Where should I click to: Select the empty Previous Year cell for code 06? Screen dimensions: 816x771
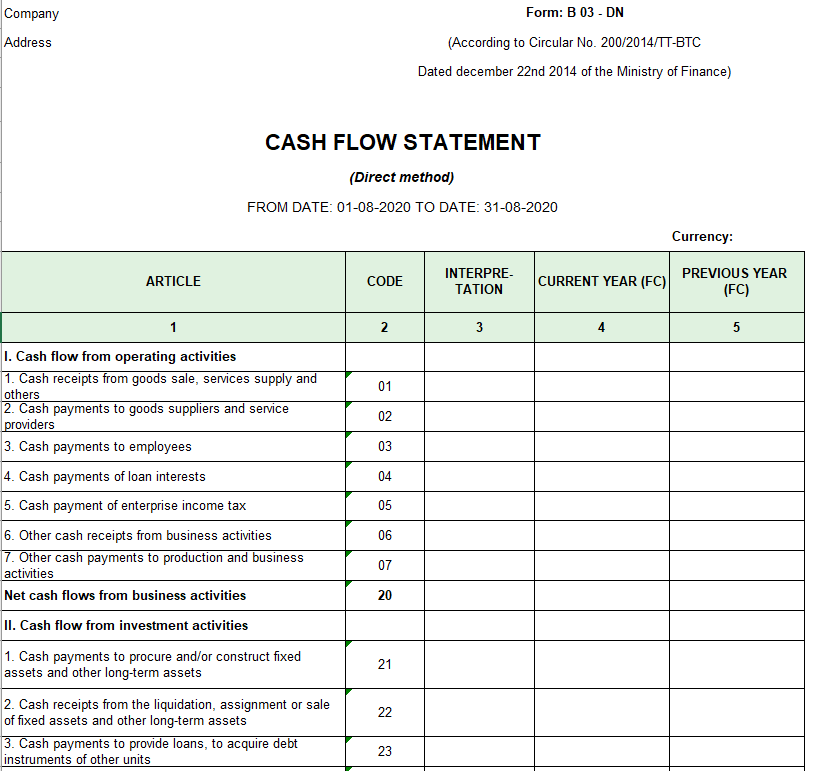pyautogui.click(x=736, y=536)
